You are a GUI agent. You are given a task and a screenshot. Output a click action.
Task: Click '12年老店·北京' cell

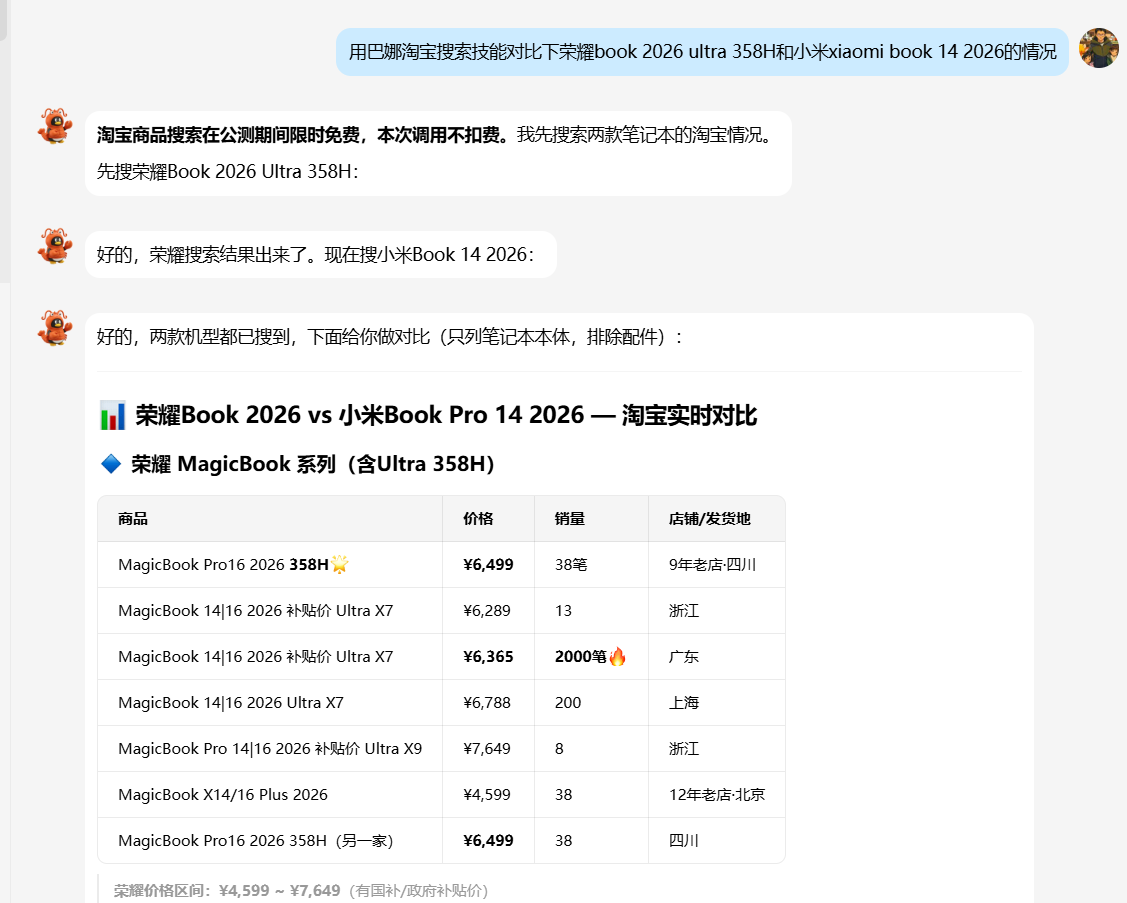pos(717,794)
